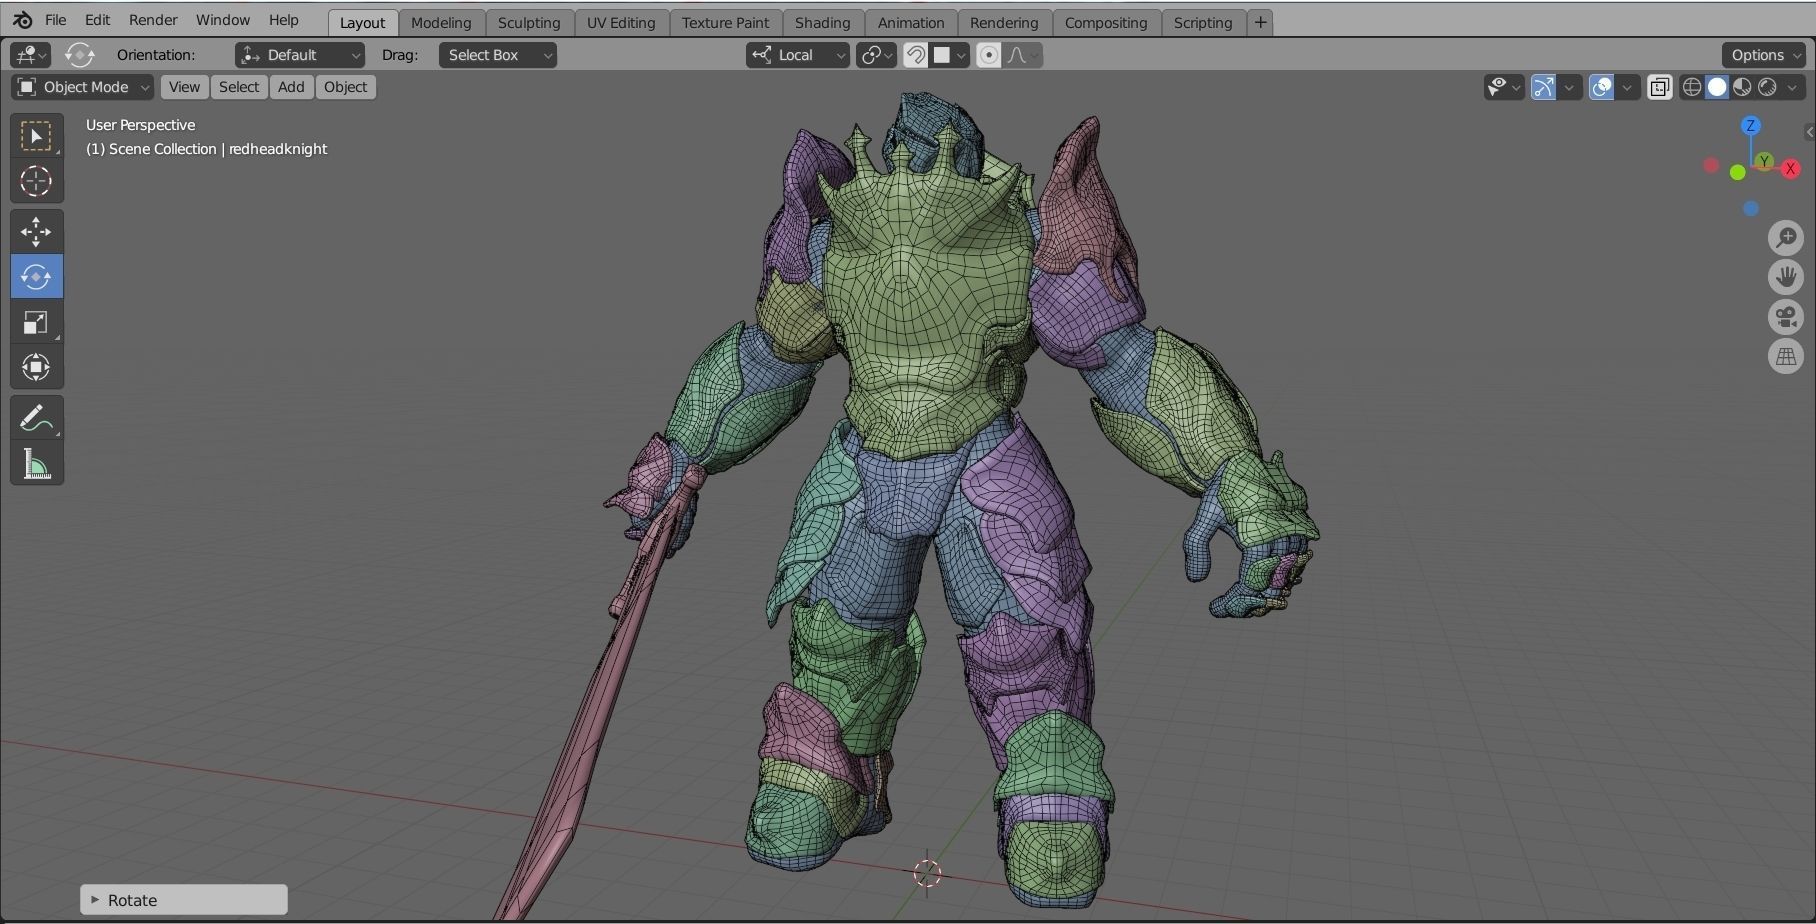Select the Measure tool

[x=37, y=463]
